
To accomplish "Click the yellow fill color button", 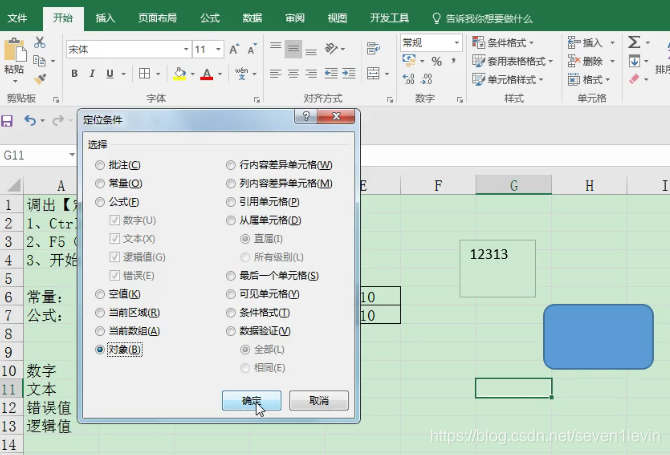I will click(180, 74).
